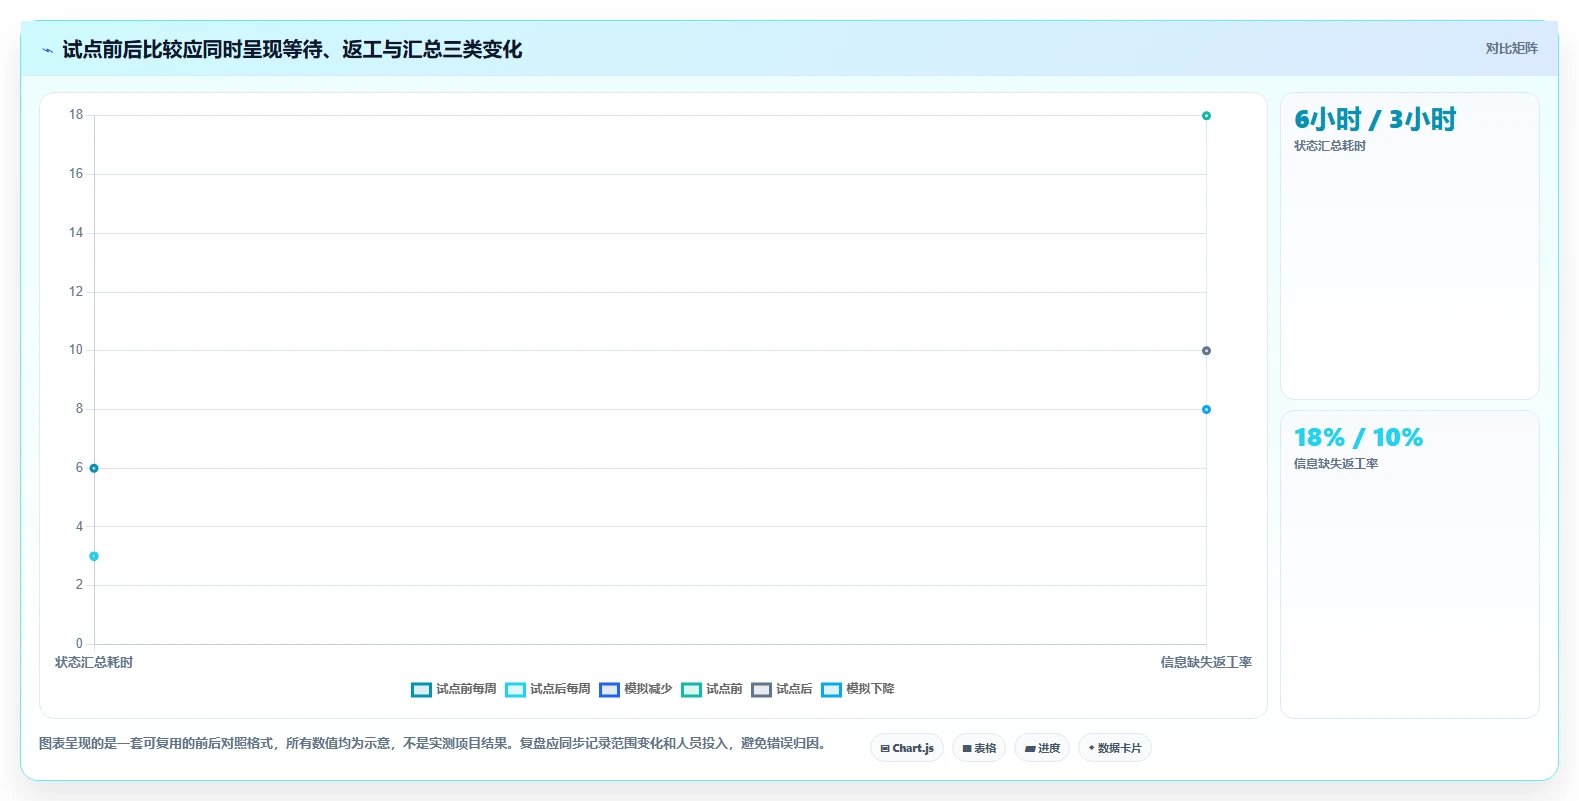Click the y-axis tick label 10
Image resolution: width=1579 pixels, height=801 pixels.
coord(76,350)
